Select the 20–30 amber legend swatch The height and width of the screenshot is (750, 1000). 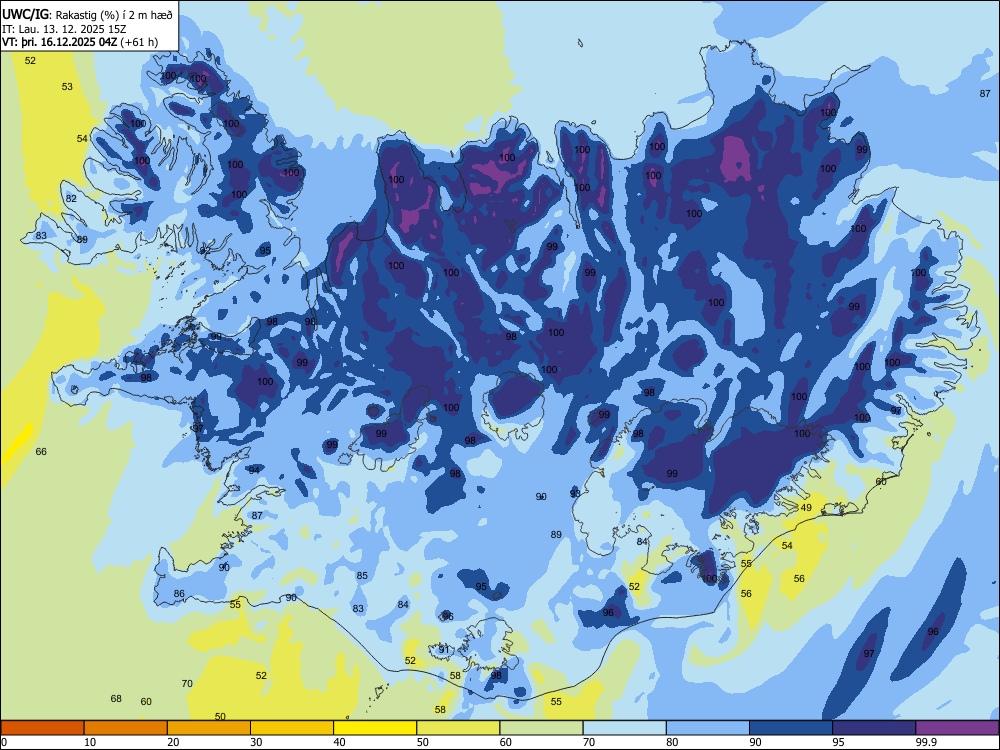209,728
